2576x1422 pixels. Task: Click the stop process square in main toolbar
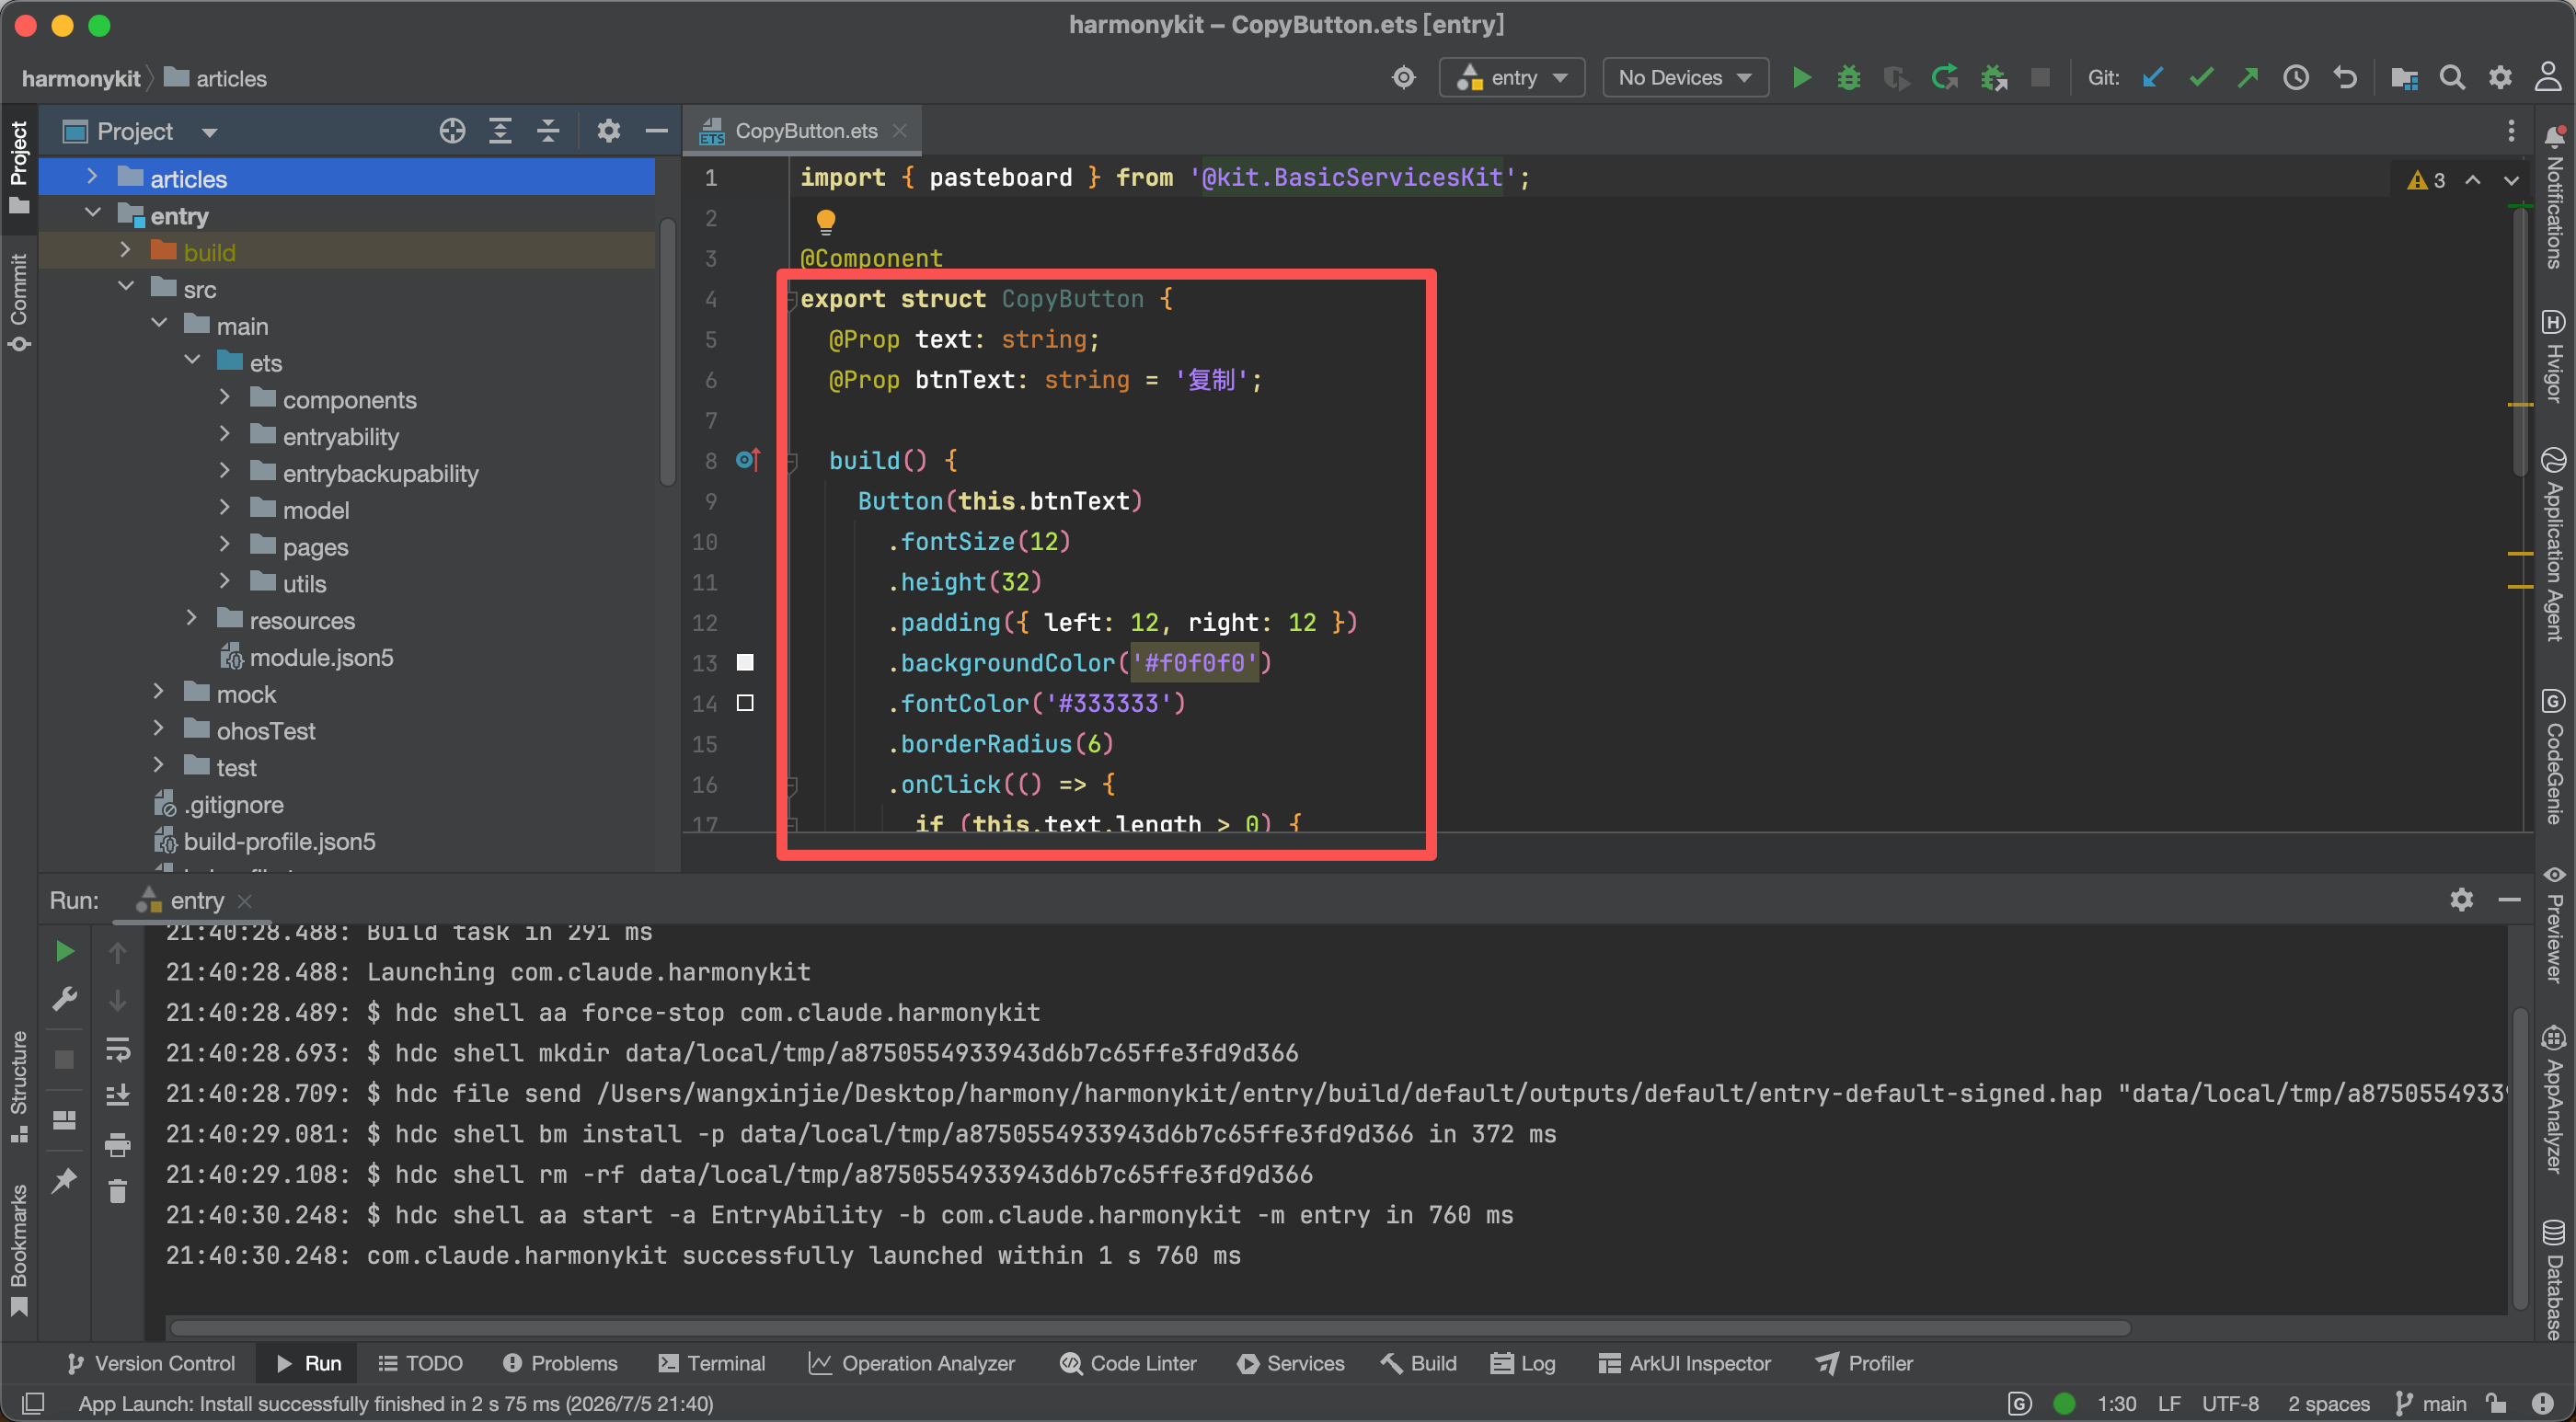(x=2040, y=78)
